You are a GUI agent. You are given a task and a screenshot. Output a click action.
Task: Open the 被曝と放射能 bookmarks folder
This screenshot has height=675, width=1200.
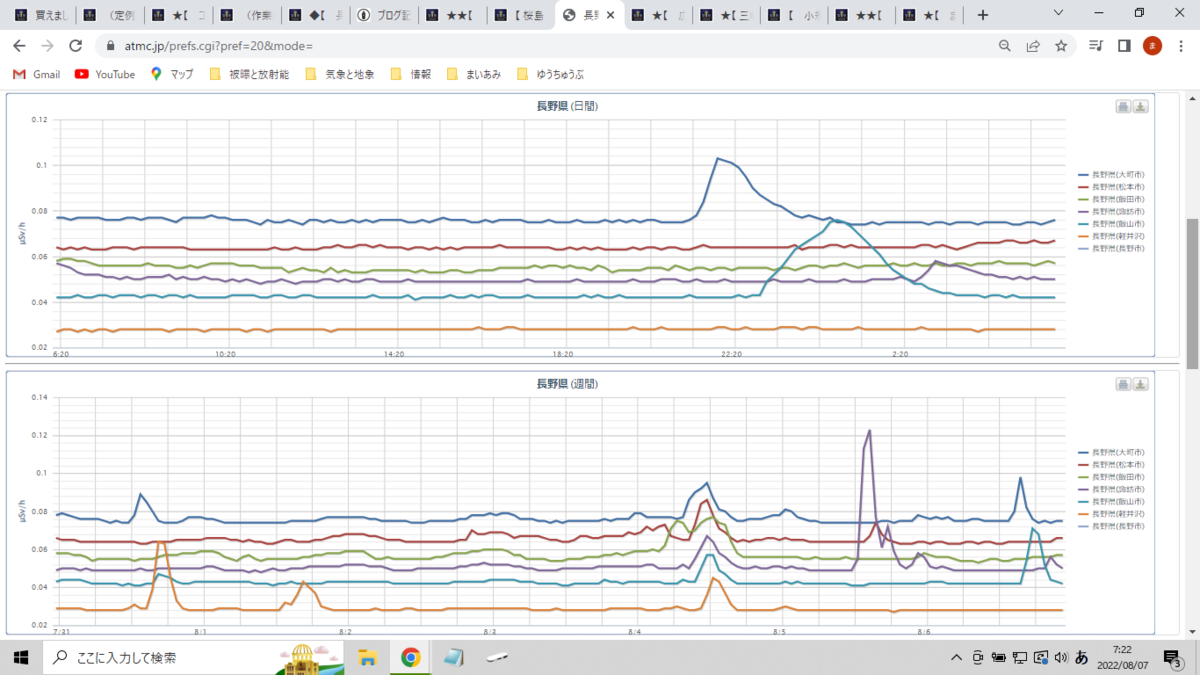point(249,74)
